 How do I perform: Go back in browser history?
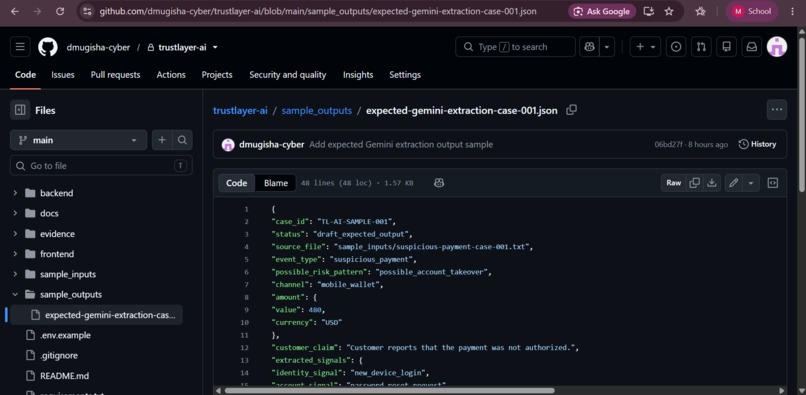click(x=14, y=11)
